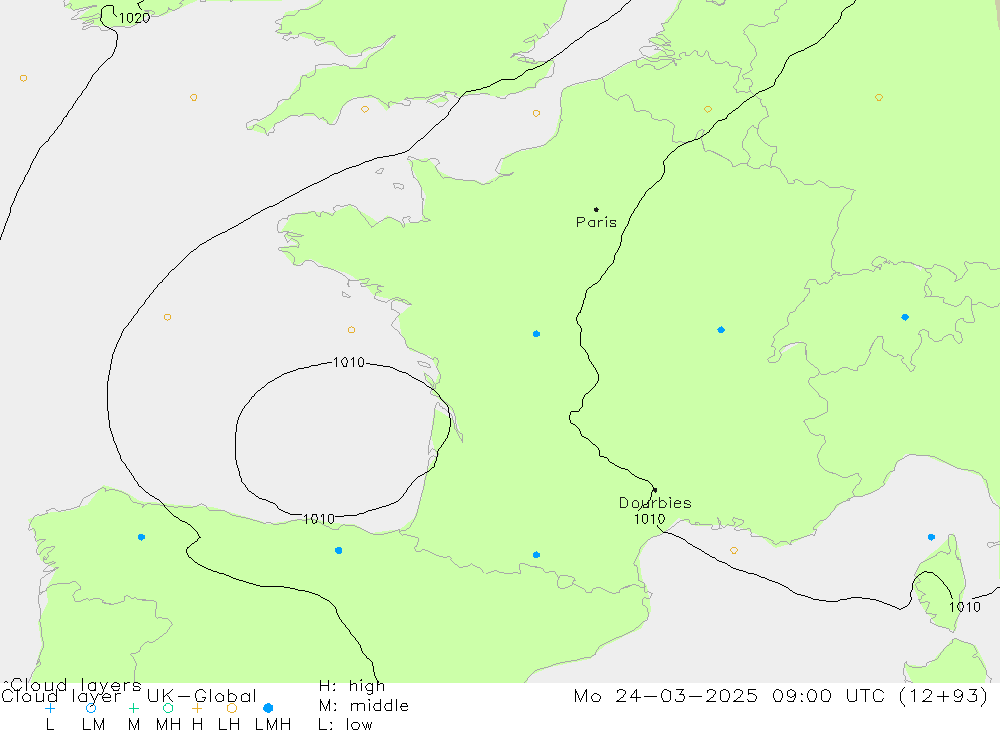Click the LMH cloud marker in northwest Spain
This screenshot has width=1000, height=733.
pos(142,537)
